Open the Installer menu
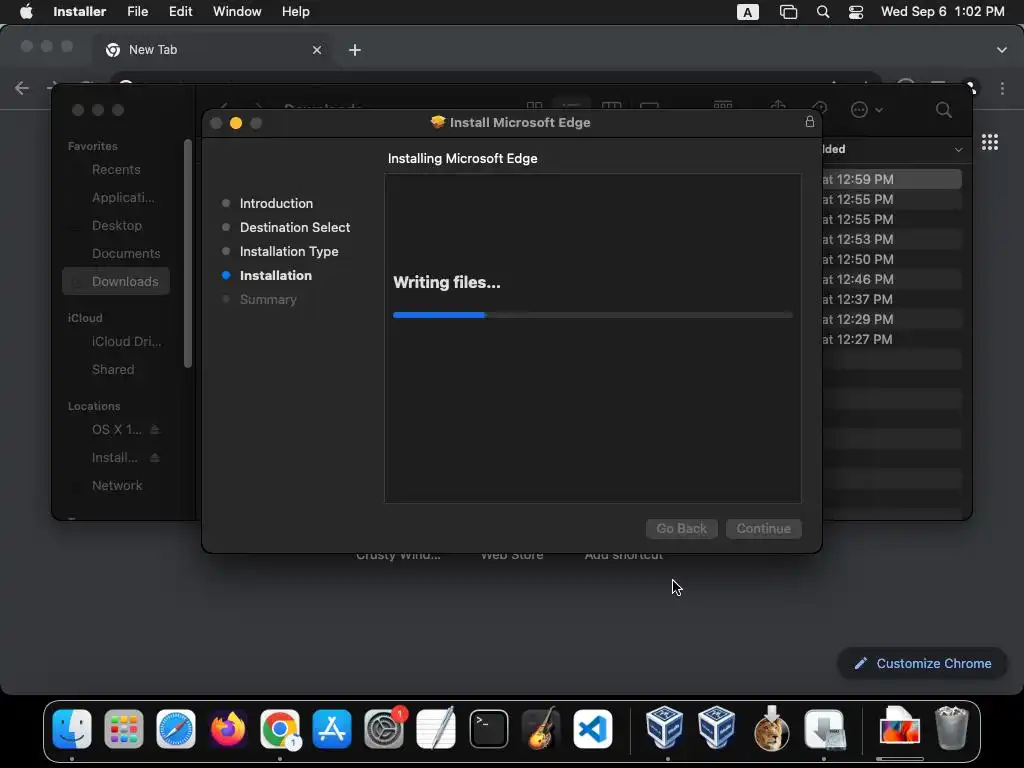The height and width of the screenshot is (768, 1024). [80, 12]
